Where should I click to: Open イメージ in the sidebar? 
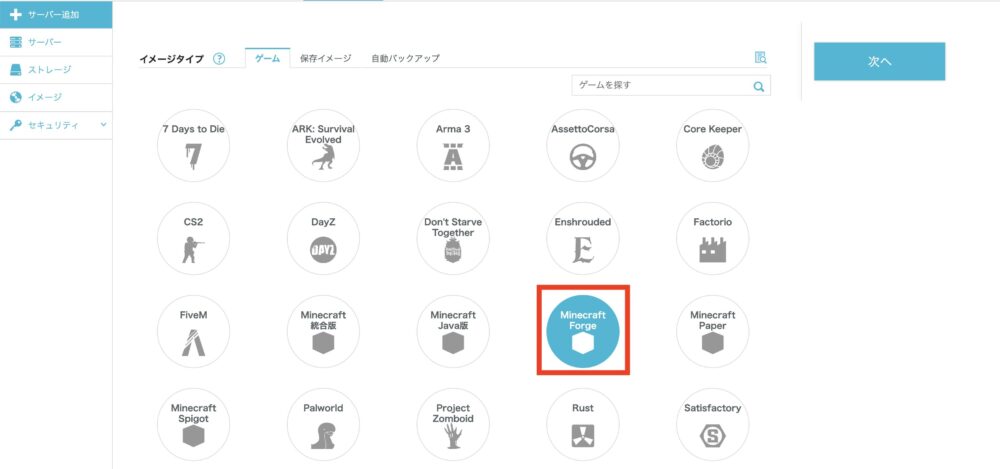pos(56,97)
